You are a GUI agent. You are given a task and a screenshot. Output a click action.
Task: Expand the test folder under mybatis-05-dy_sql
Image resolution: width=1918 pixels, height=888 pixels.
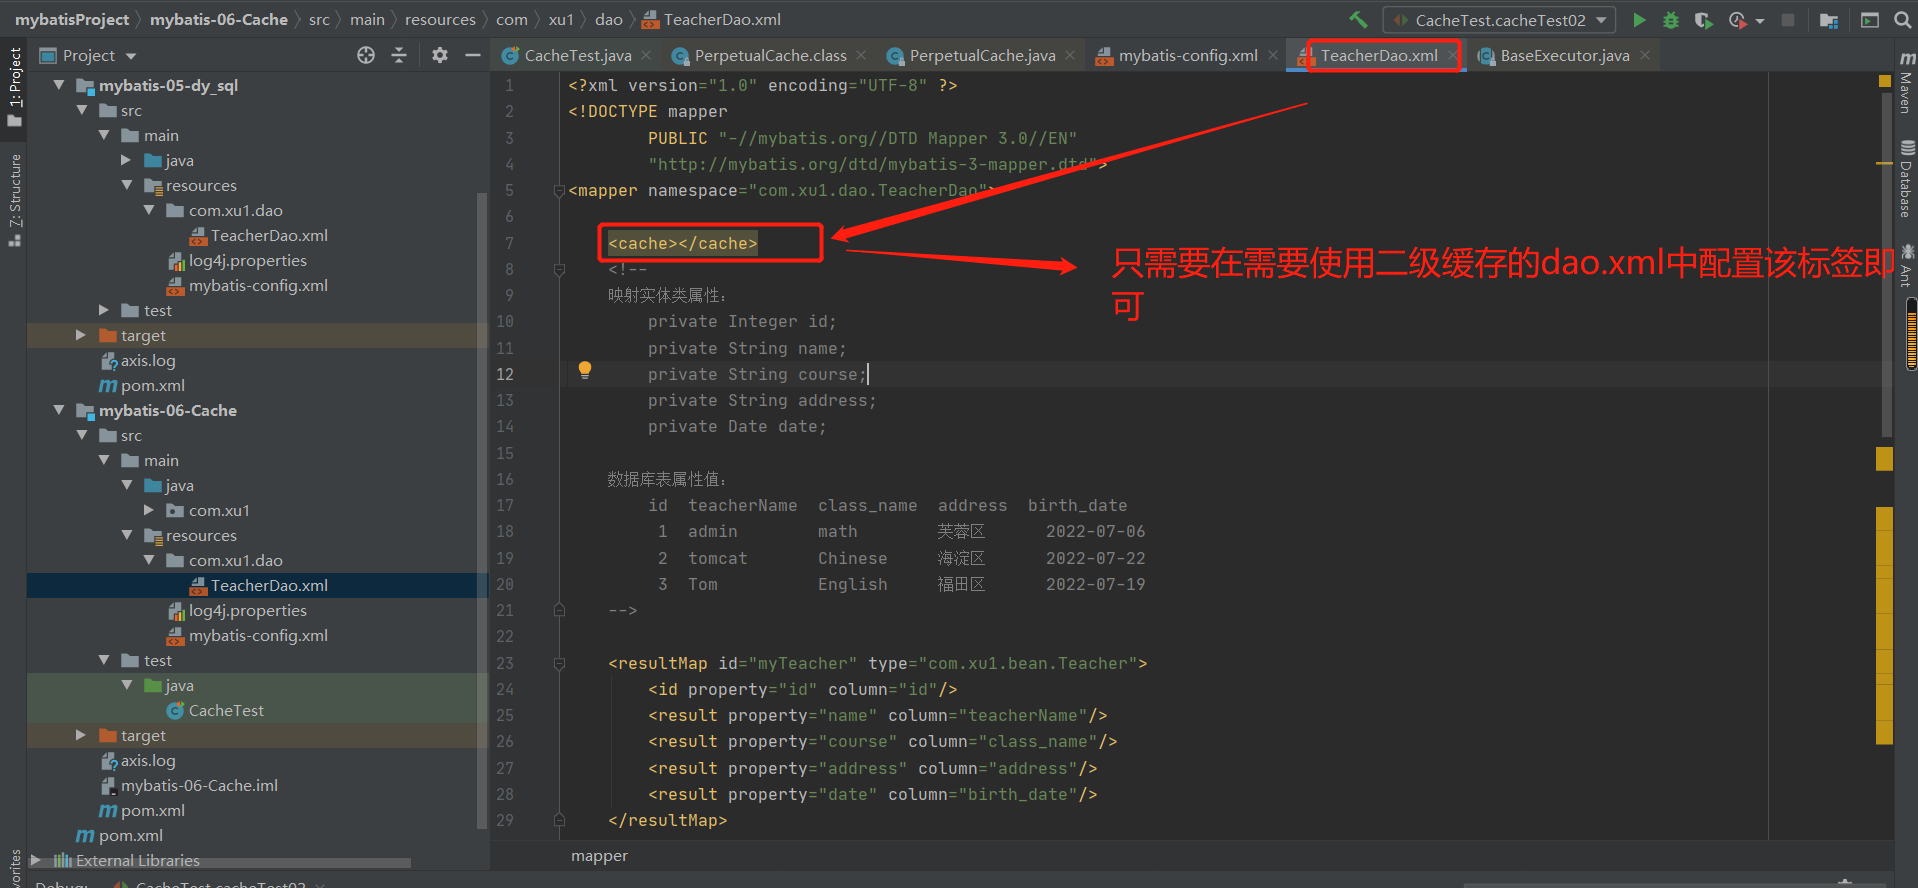(104, 310)
